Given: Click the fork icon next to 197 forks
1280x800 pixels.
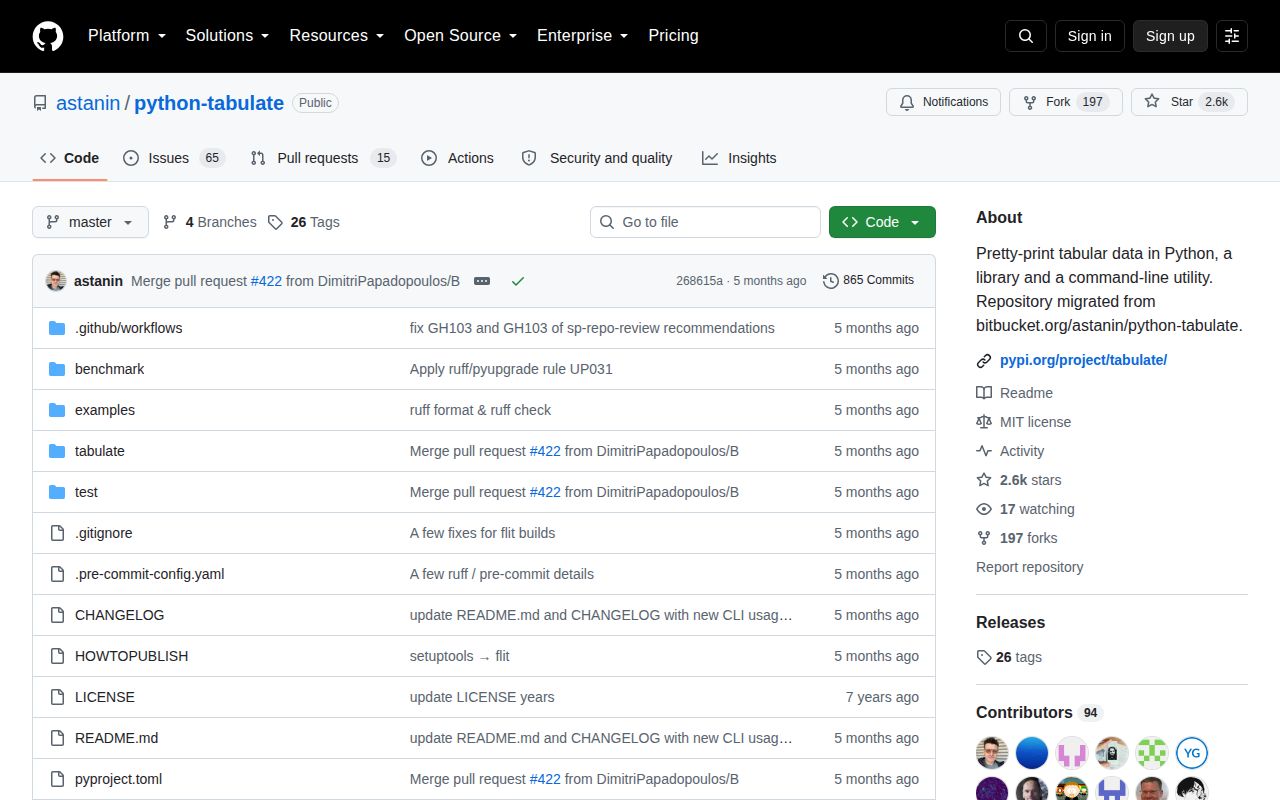Looking at the screenshot, I should pos(984,538).
